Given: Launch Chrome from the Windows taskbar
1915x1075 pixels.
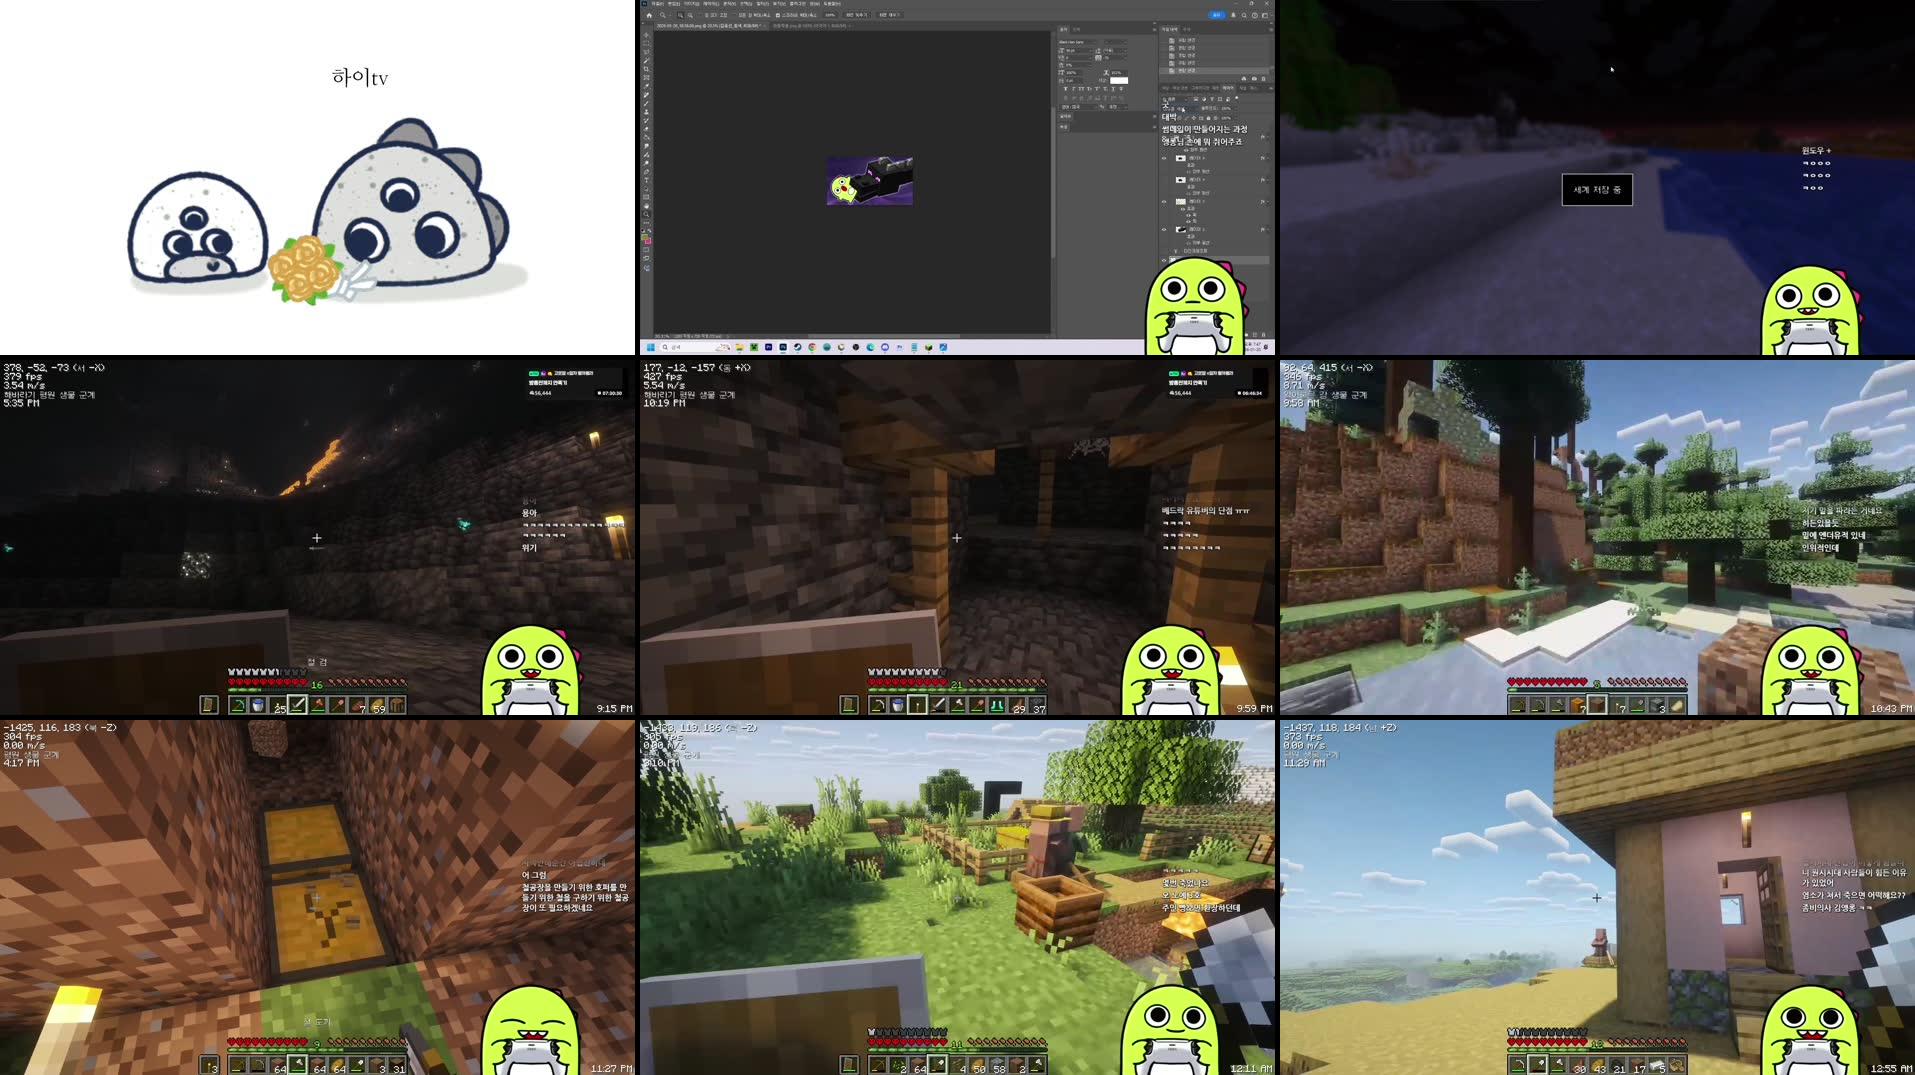Looking at the screenshot, I should click(811, 347).
